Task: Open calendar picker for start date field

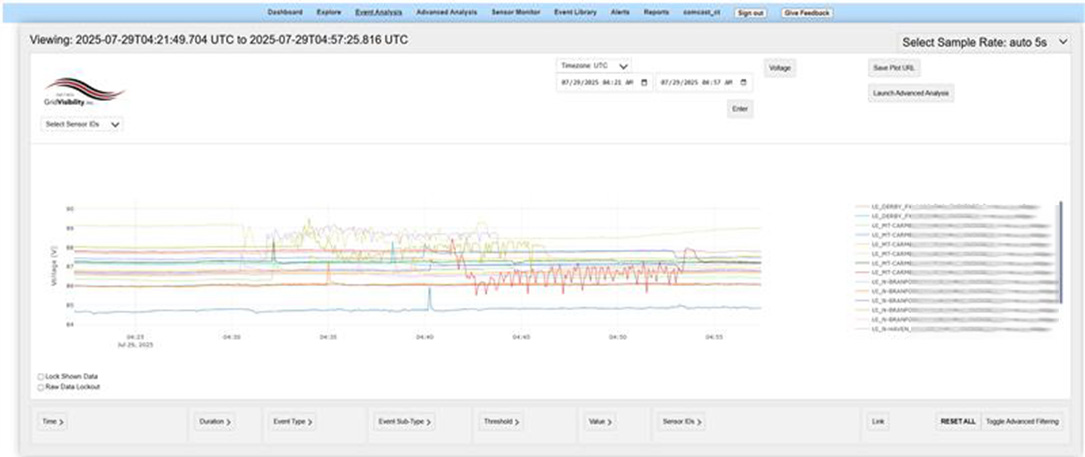Action: [x=644, y=82]
